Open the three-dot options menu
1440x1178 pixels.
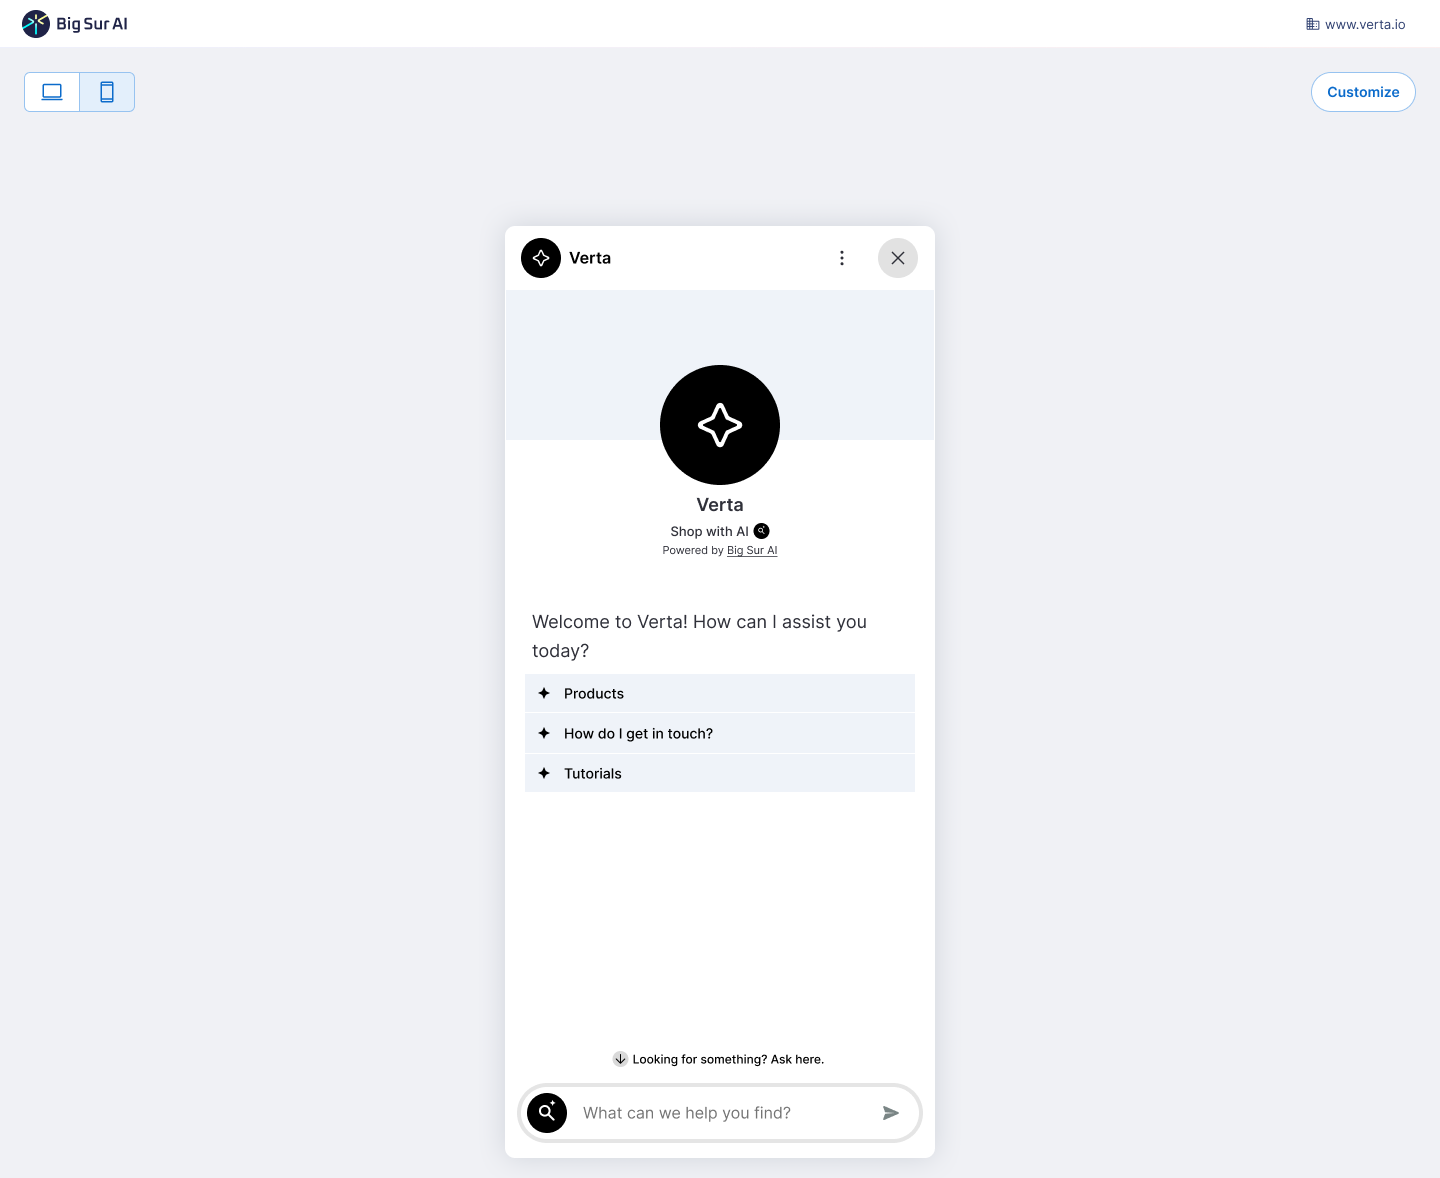(x=842, y=258)
